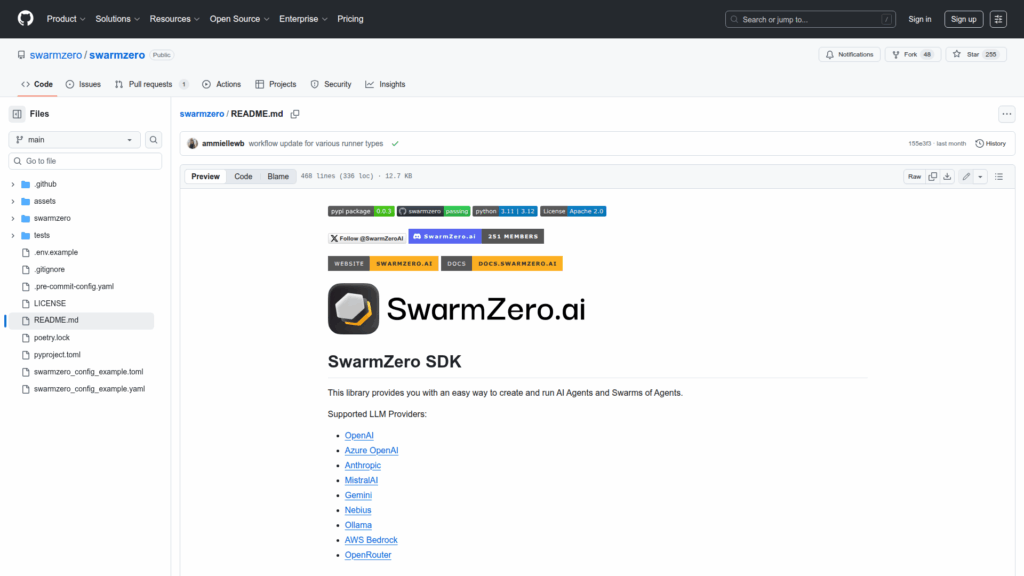Open the document outline icon
The image size is (1024, 576).
coord(998,176)
